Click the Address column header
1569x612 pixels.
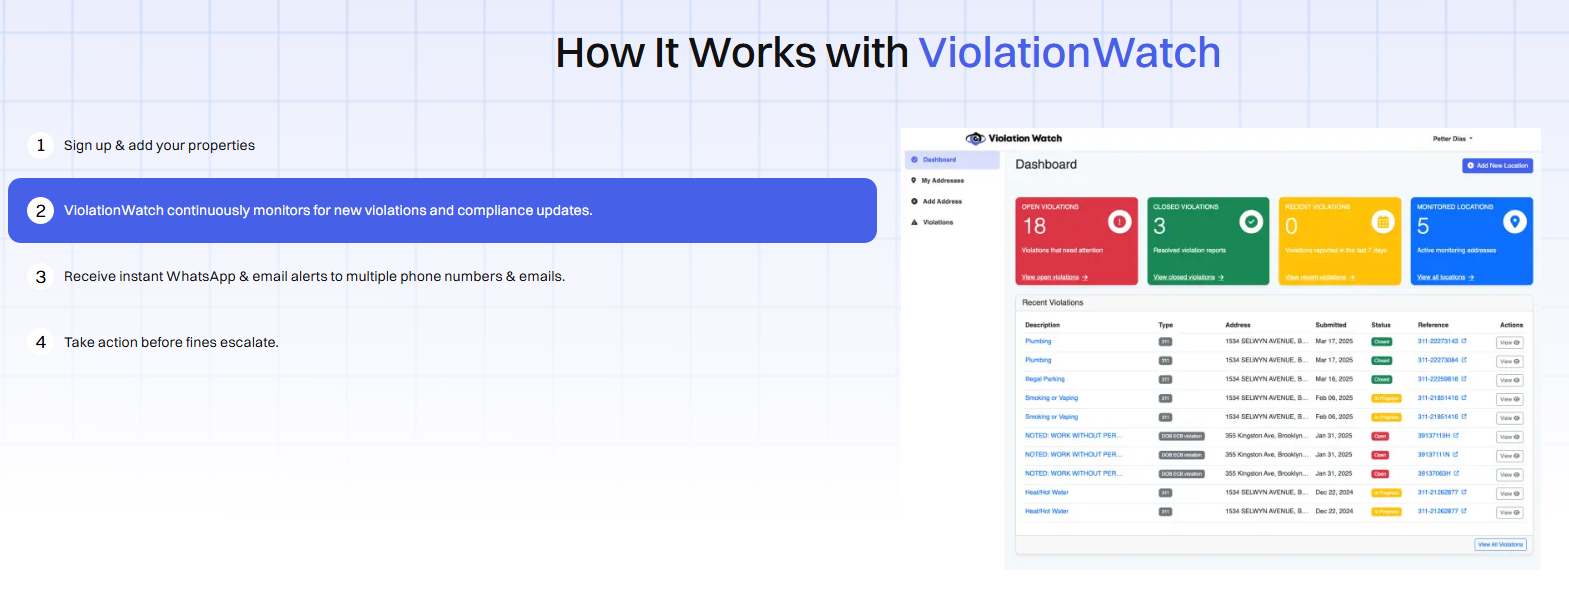(x=1238, y=325)
